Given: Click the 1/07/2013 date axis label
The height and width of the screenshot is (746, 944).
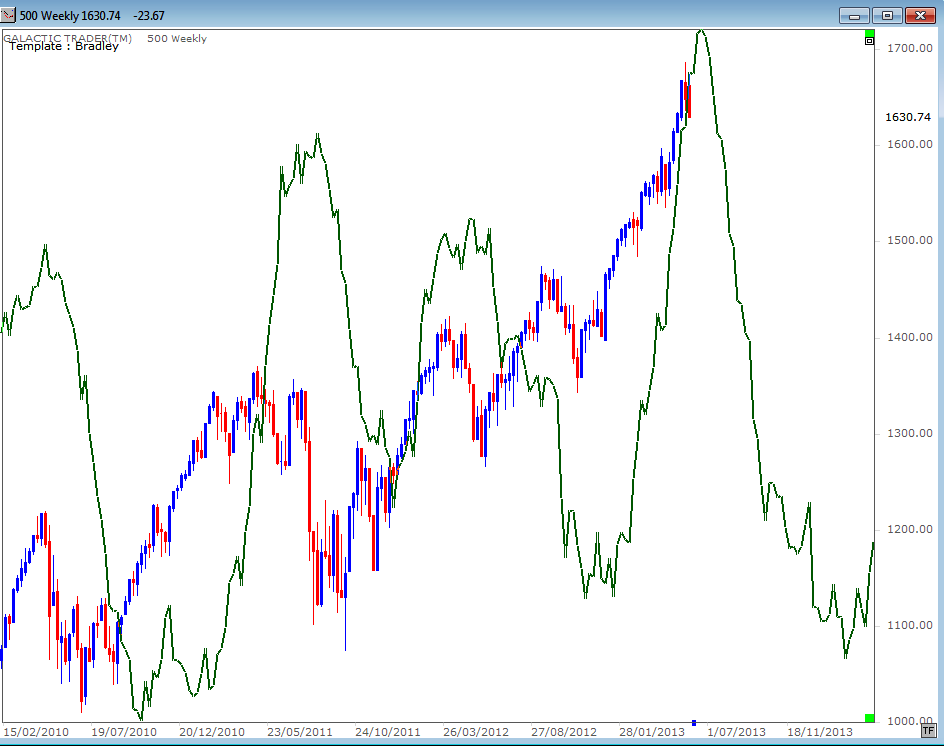Looking at the screenshot, I should point(736,732).
